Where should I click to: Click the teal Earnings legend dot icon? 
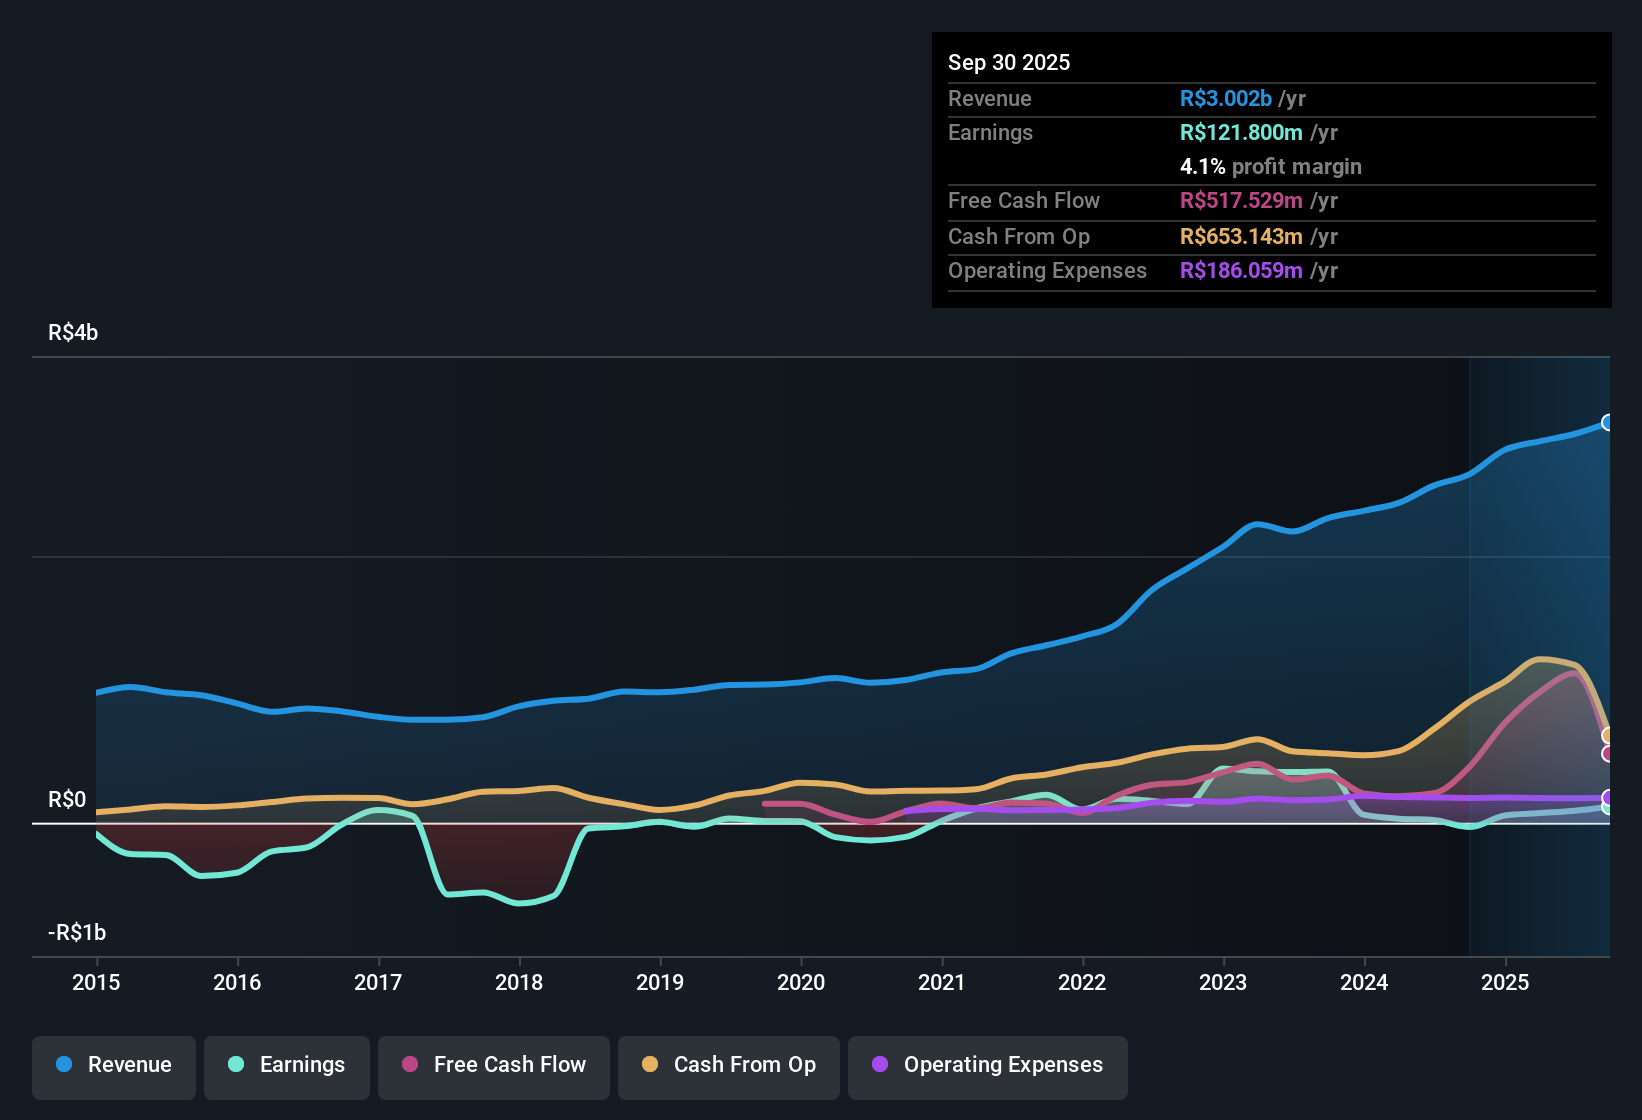236,1065
